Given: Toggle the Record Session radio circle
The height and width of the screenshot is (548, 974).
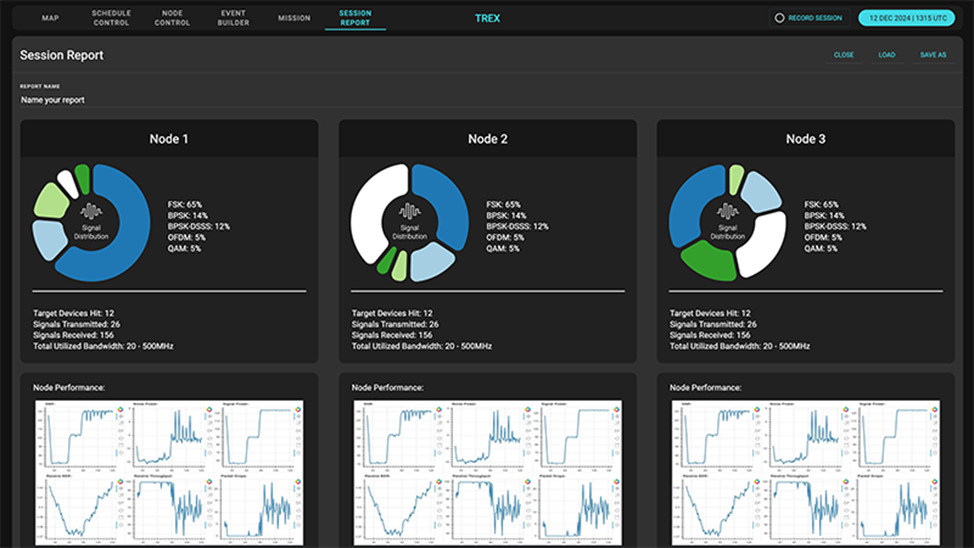Looking at the screenshot, I should point(780,18).
